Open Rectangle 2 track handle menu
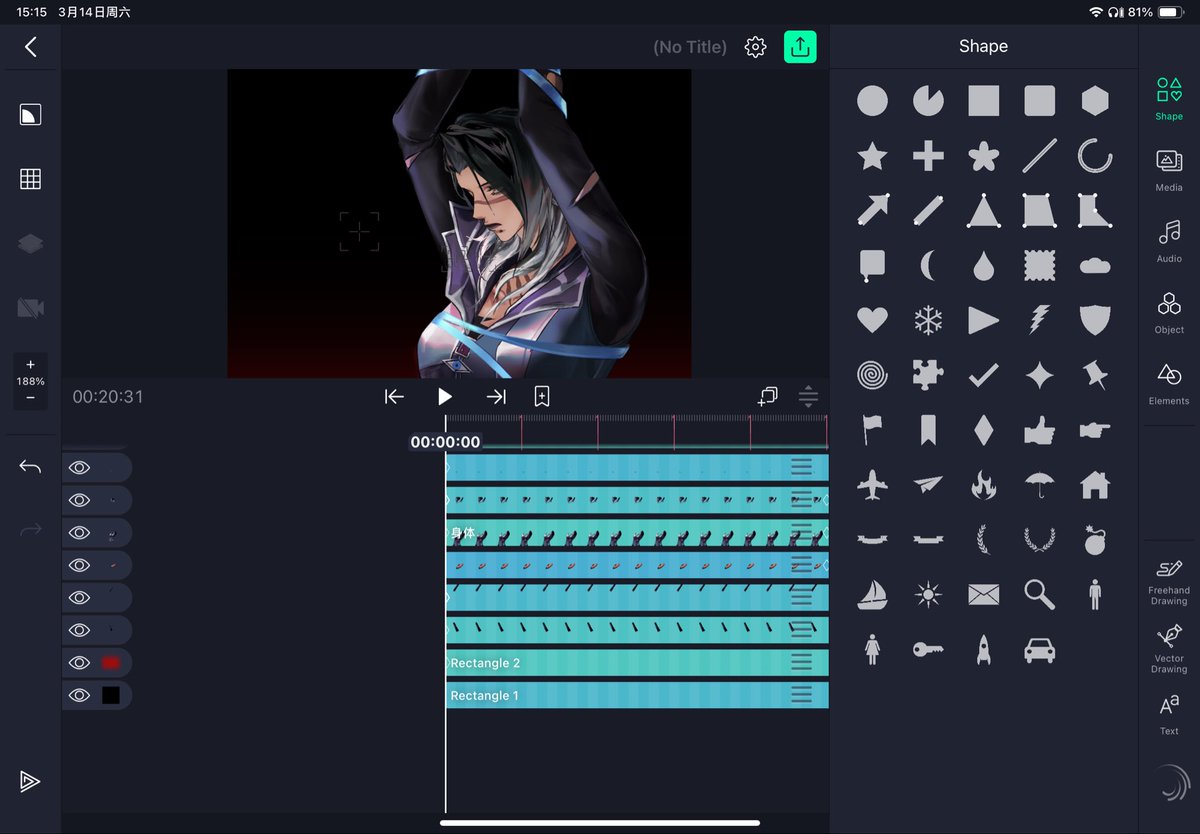Image resolution: width=1200 pixels, height=834 pixels. pos(801,663)
